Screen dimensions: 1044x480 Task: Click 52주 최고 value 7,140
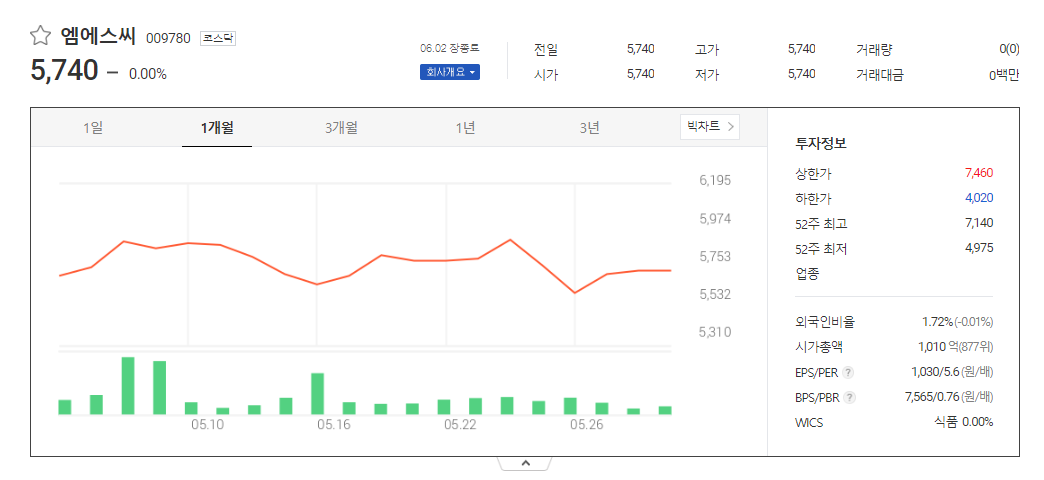tap(979, 222)
